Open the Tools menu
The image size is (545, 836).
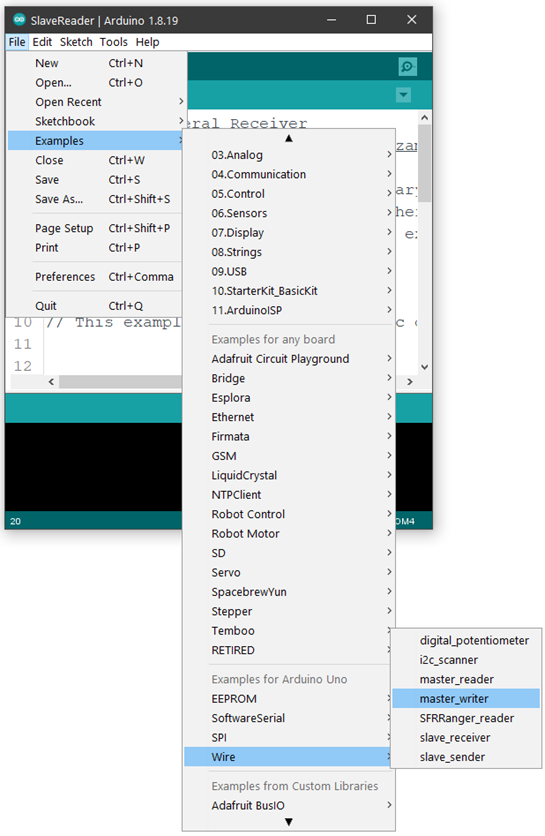coord(114,42)
